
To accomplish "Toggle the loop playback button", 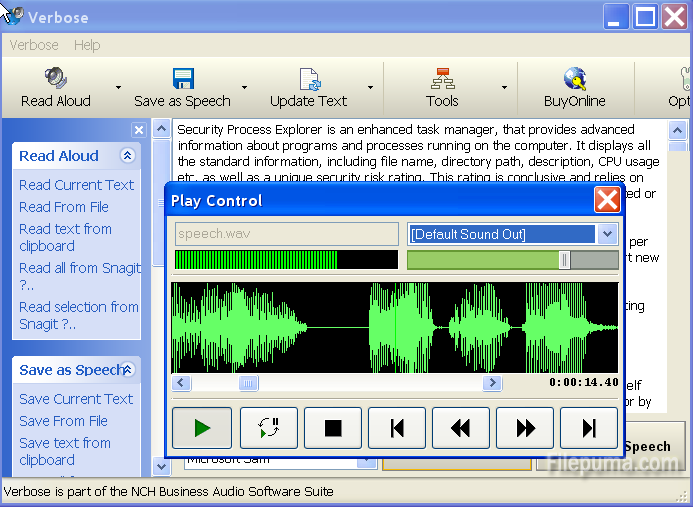I will pyautogui.click(x=269, y=428).
